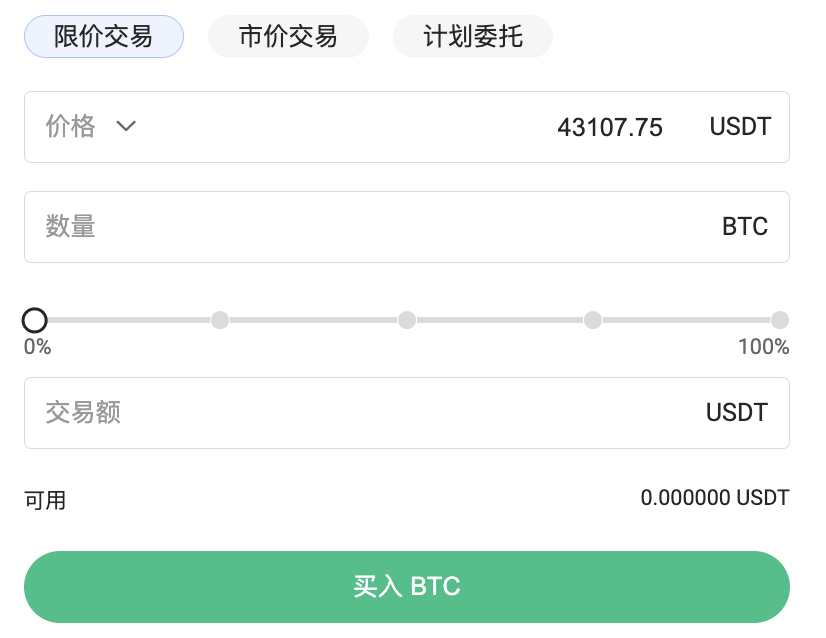Click the slider handle at 0%
This screenshot has width=826, height=638.
[35, 320]
